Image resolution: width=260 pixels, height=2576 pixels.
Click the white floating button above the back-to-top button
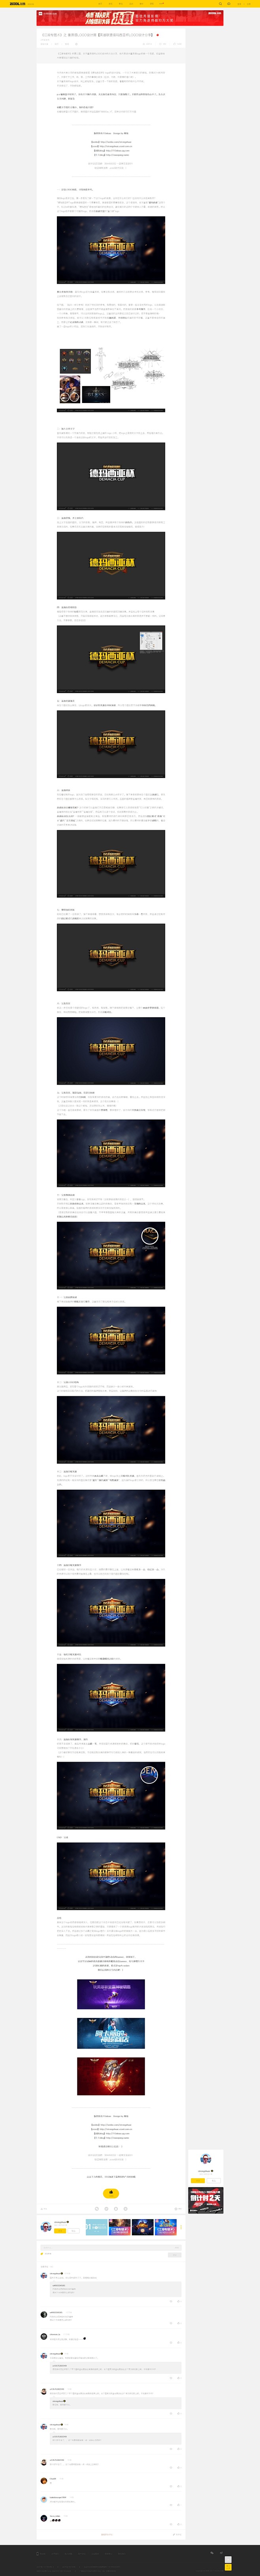pyautogui.click(x=228, y=2559)
